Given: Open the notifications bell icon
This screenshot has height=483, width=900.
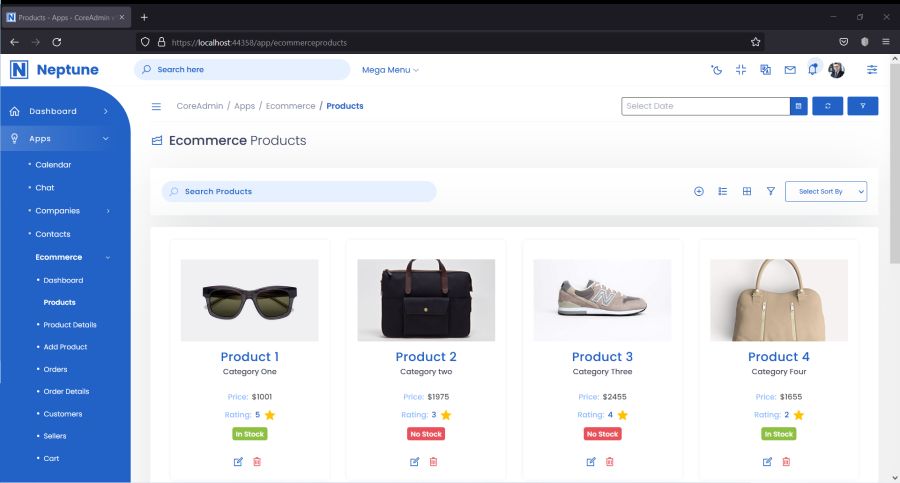Looking at the screenshot, I should 813,69.
